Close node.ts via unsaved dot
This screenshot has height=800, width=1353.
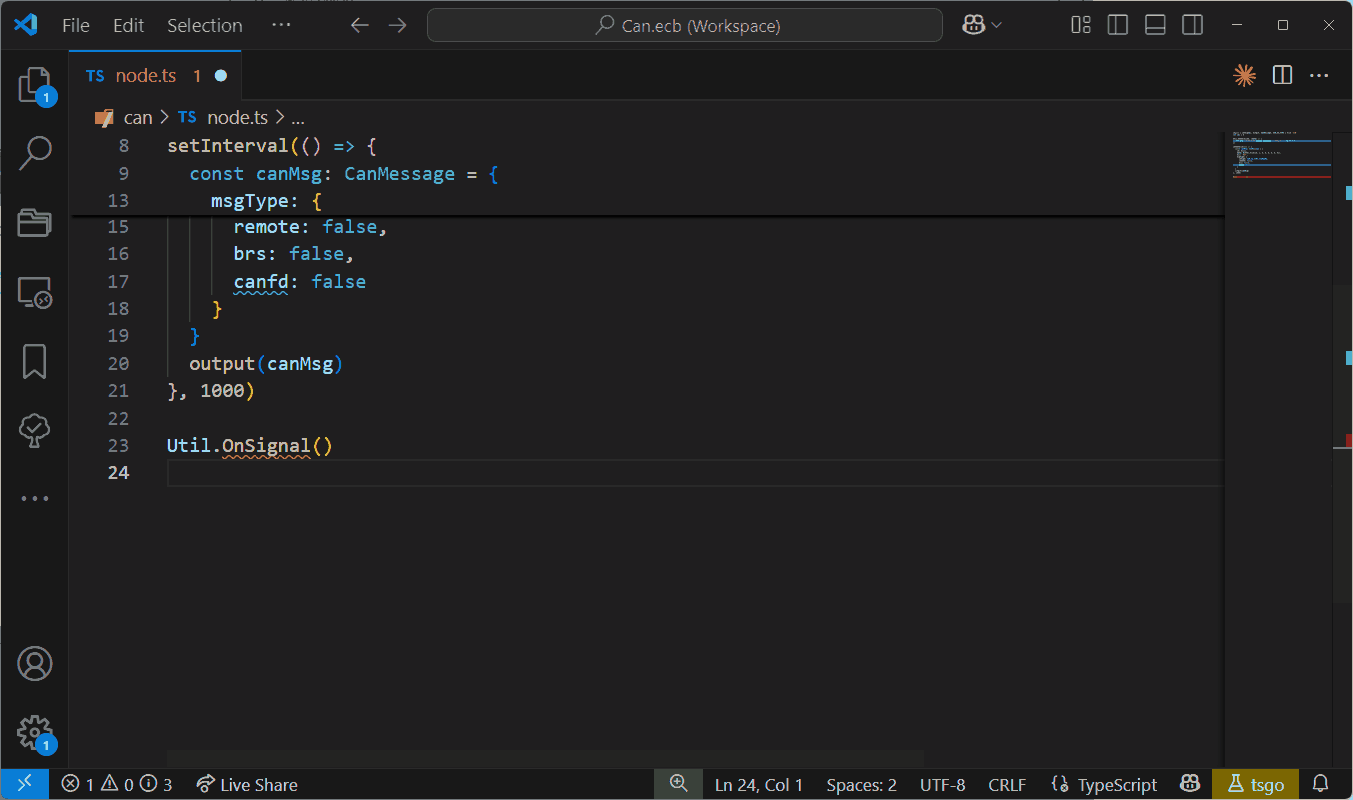[x=221, y=75]
